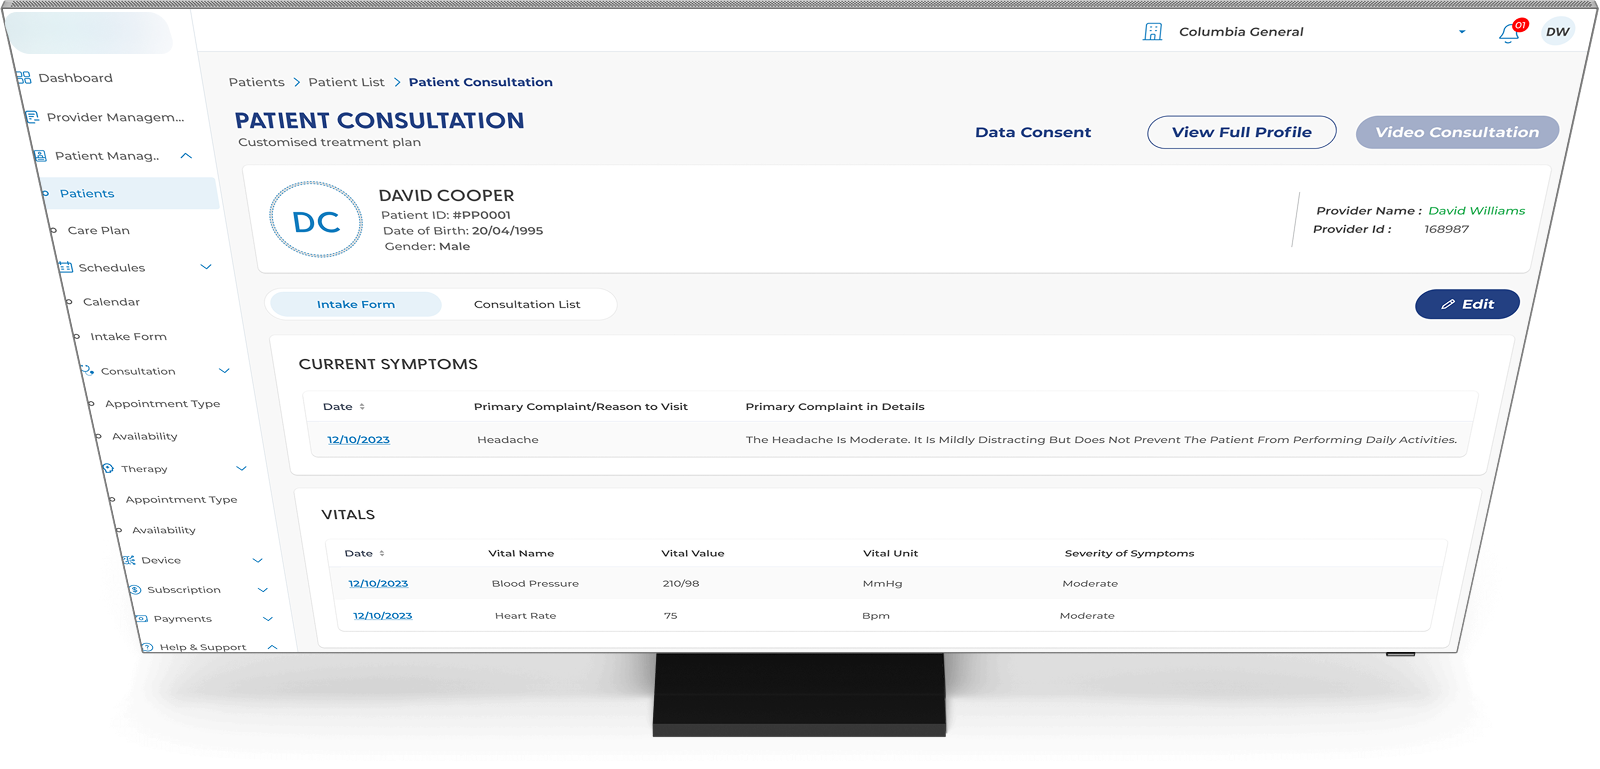Open Appointment Type under Therapy
Screen dimensions: 1600x769
[181, 500]
